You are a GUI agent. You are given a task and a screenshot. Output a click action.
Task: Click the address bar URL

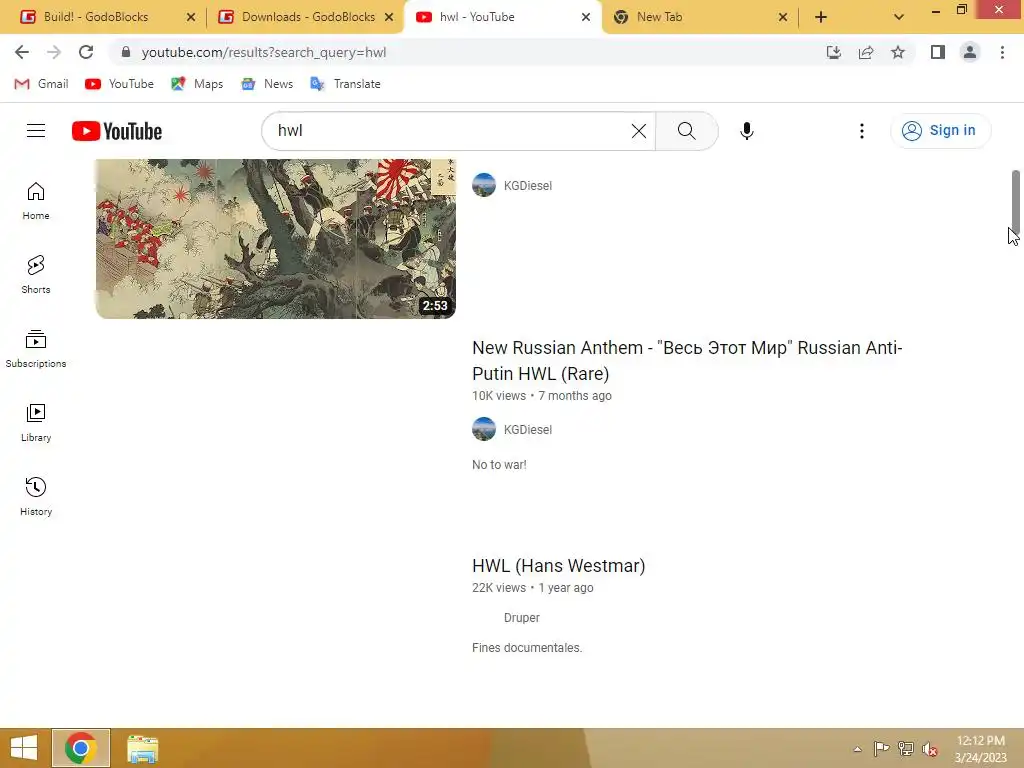click(264, 52)
